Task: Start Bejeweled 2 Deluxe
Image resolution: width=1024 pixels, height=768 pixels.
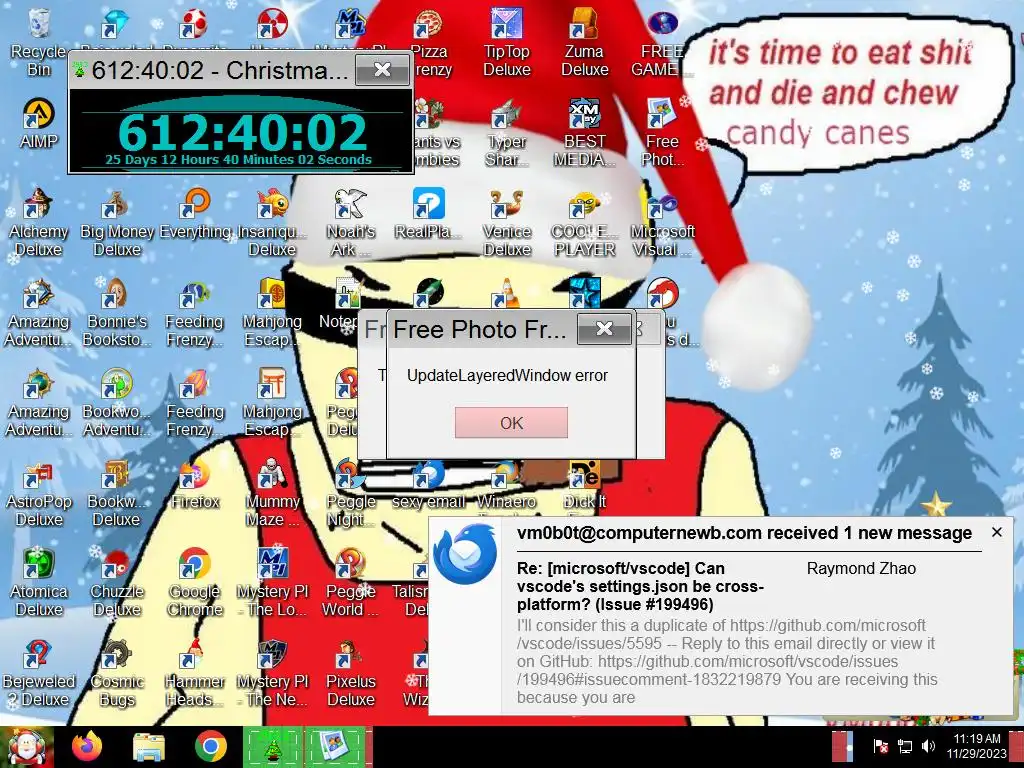Action: point(39,674)
